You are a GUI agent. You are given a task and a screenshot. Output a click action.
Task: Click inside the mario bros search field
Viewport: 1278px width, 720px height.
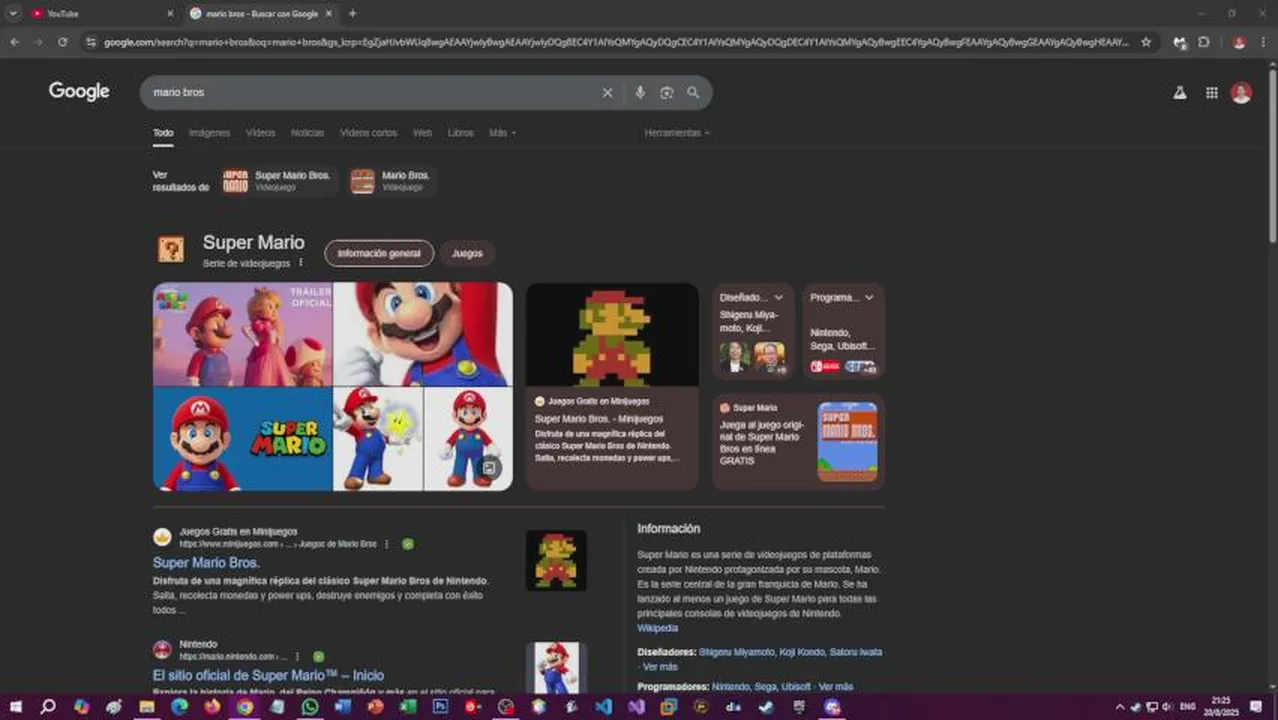(370, 92)
